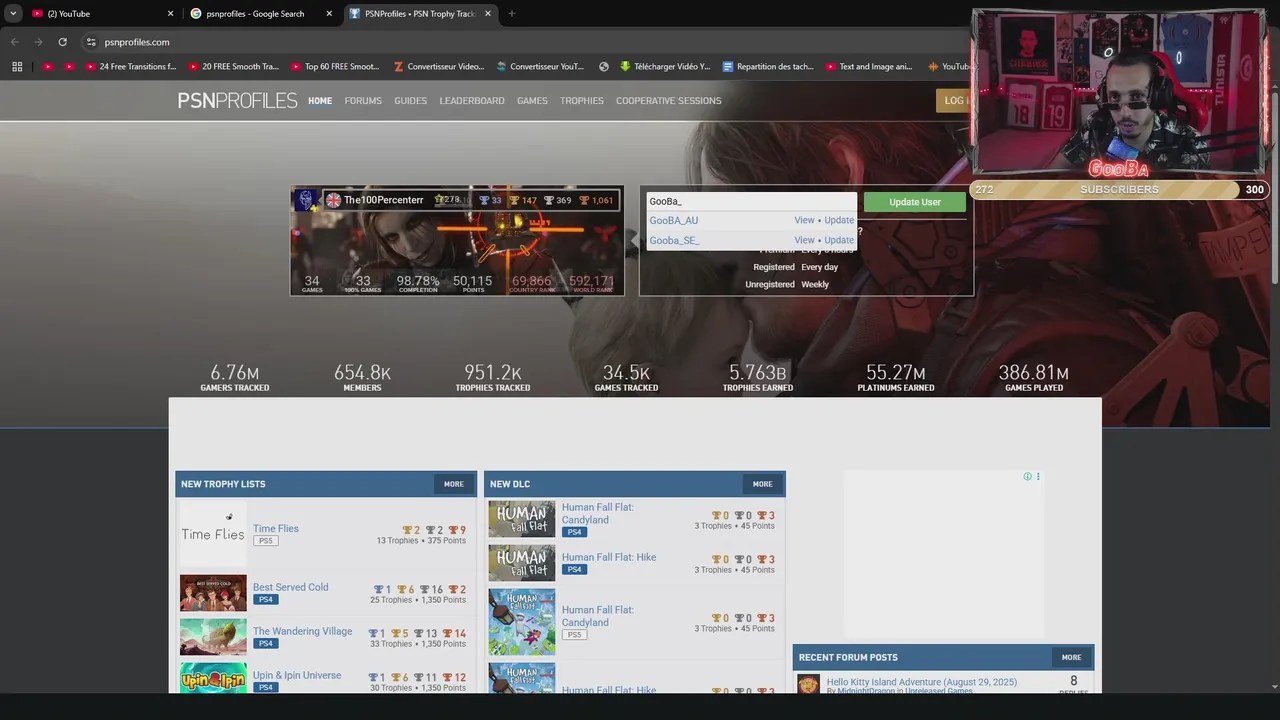Open the 20 FREE Smooth Tra... bookmark

tap(234, 67)
